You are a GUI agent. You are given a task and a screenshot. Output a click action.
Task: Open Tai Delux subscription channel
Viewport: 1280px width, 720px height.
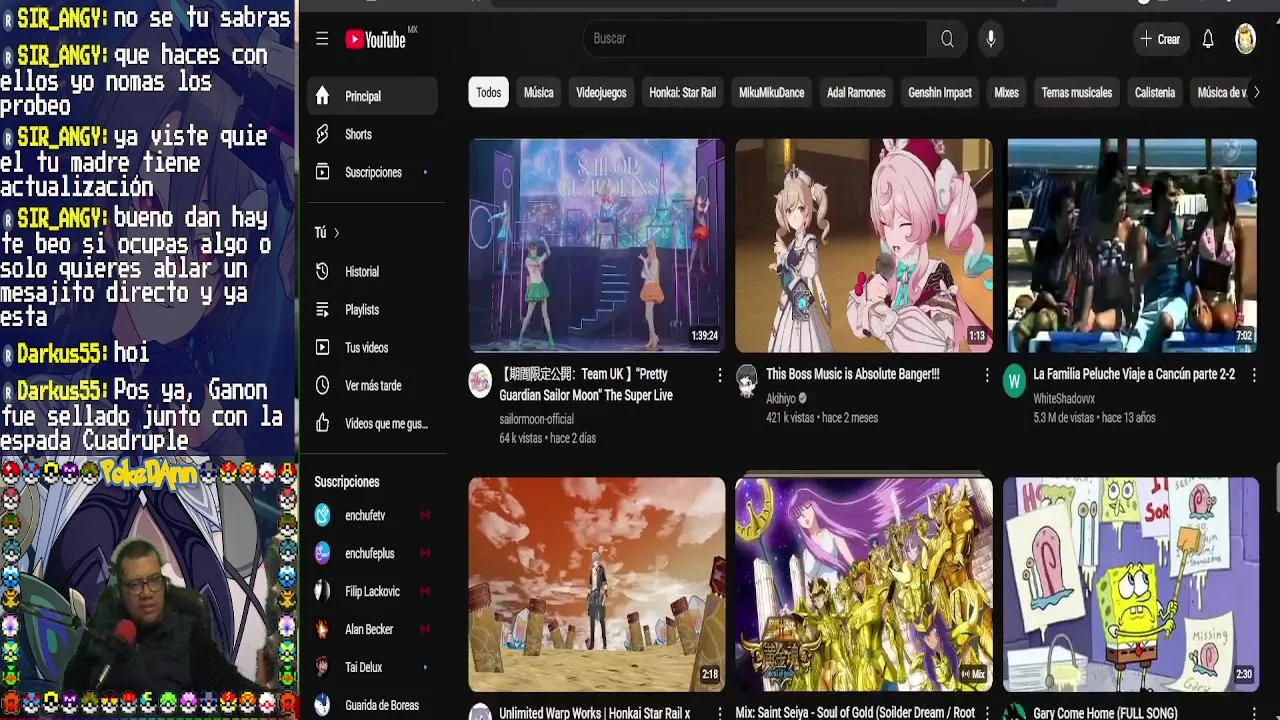pyautogui.click(x=372, y=668)
